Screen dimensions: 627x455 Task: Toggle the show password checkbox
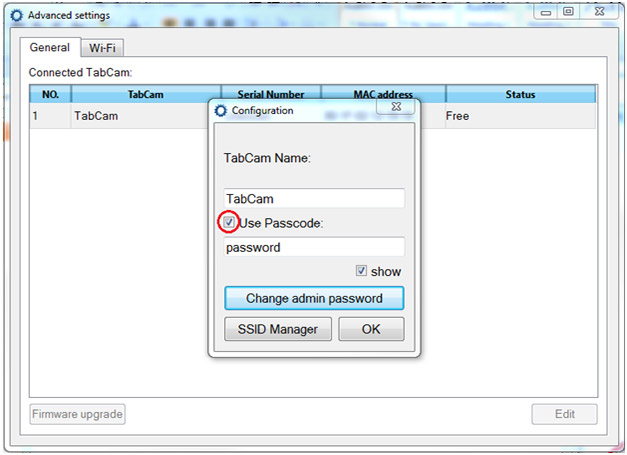361,271
